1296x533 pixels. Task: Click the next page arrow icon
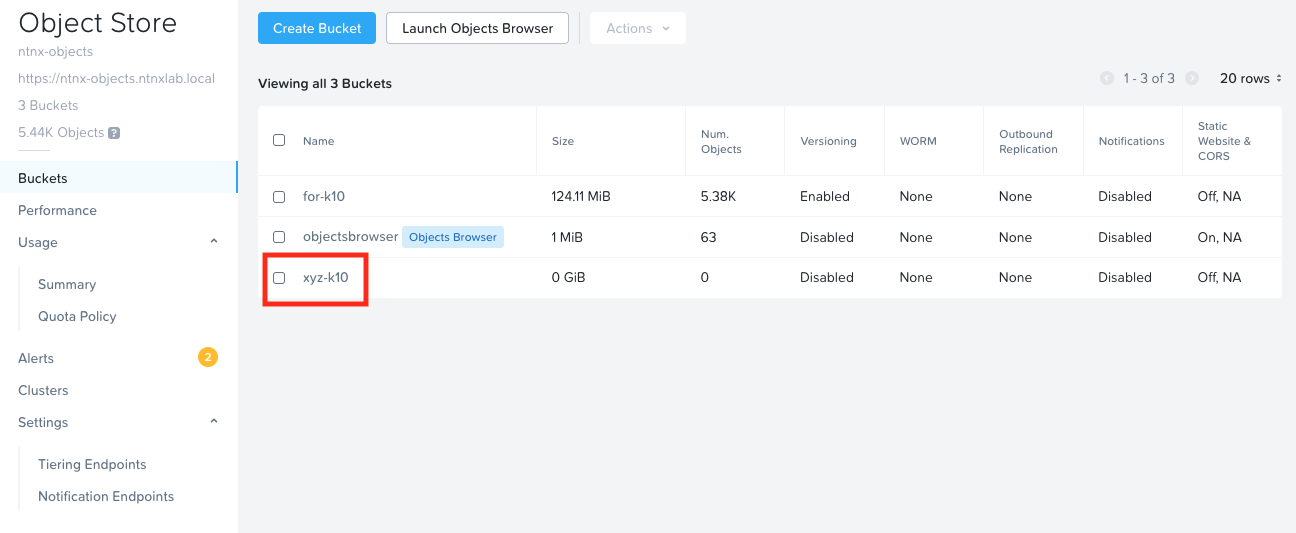[1191, 78]
